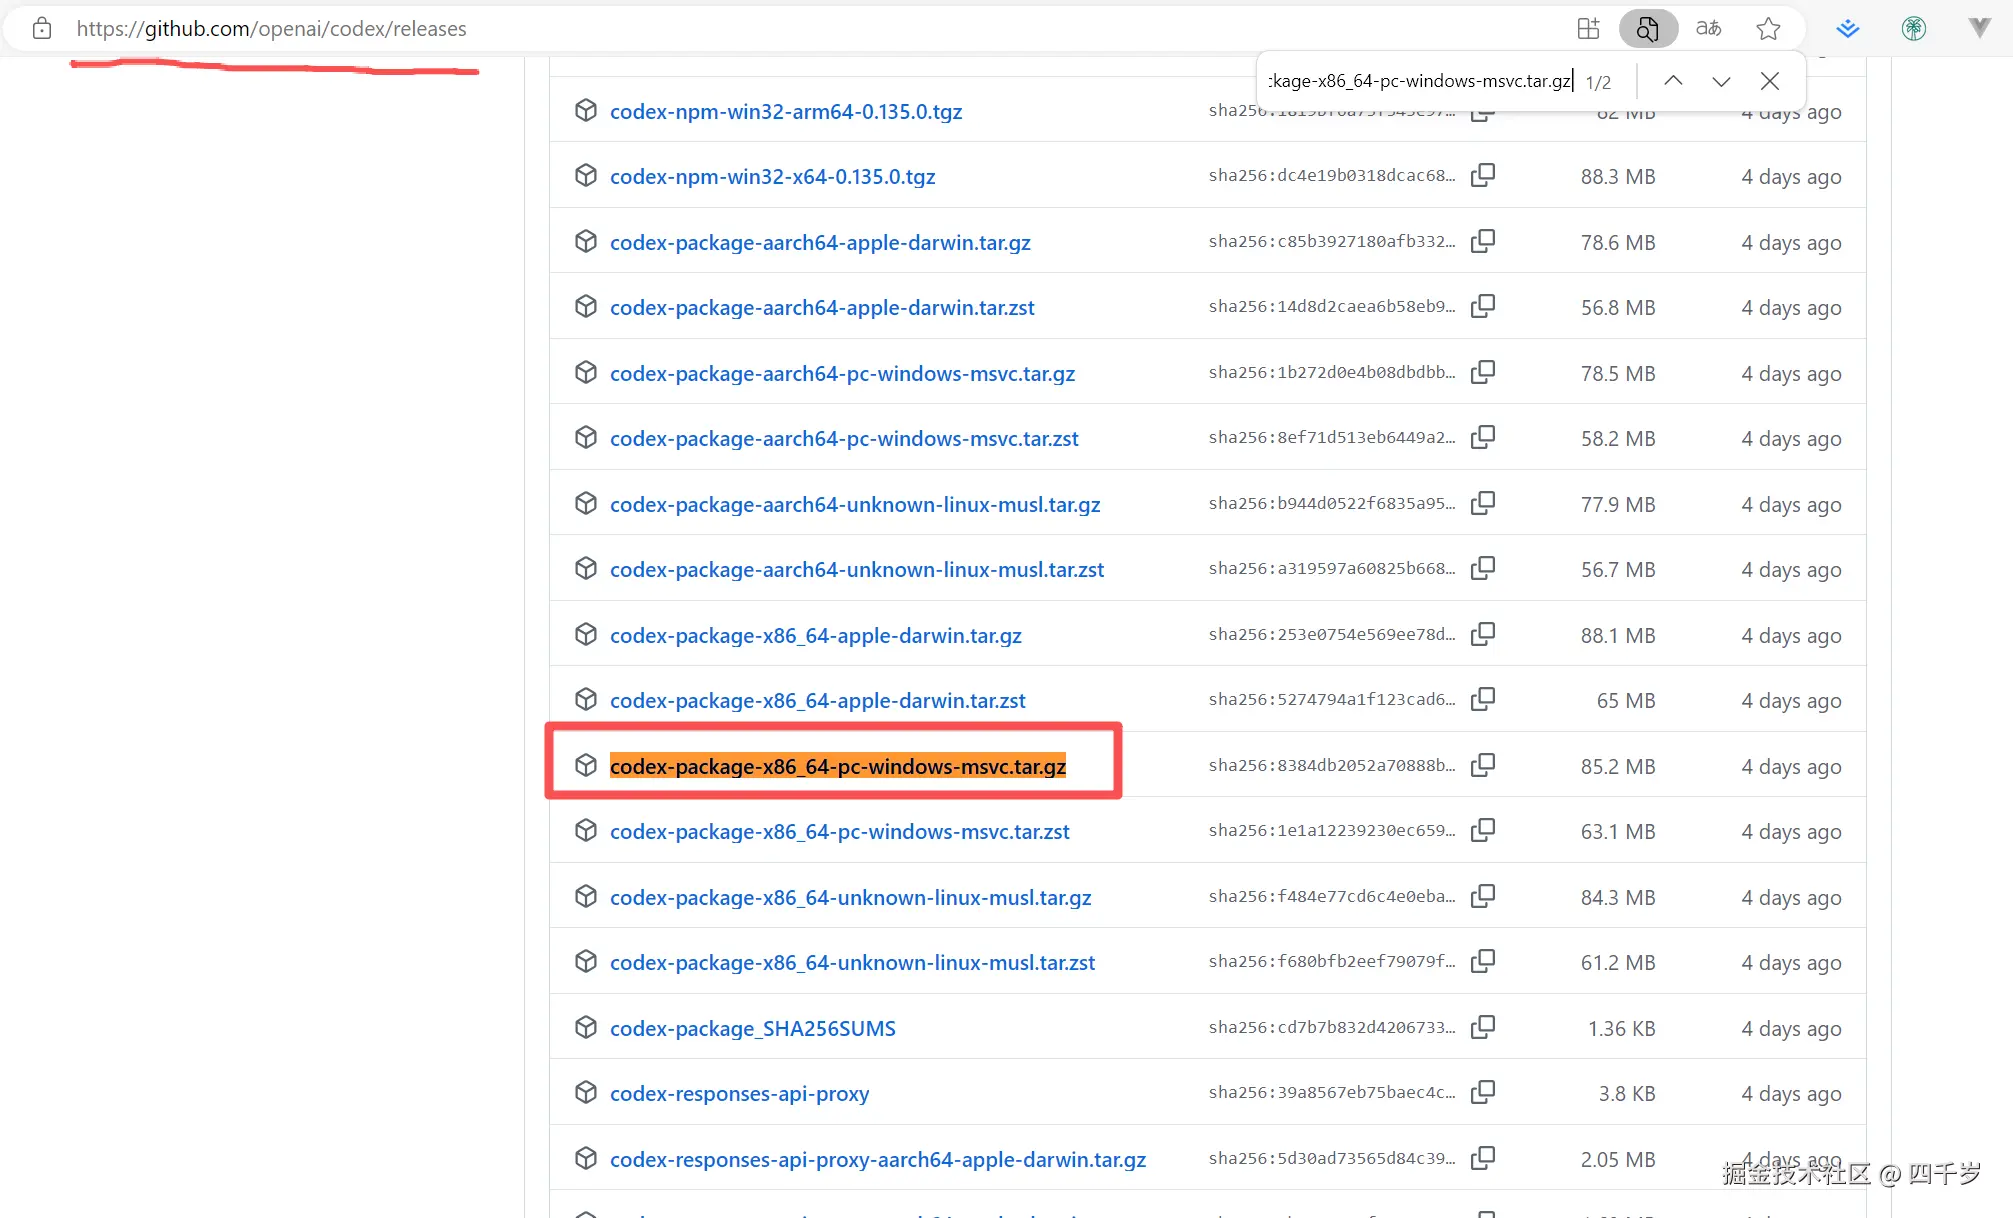Viewport: 2013px width, 1218px height.
Task: Copy sha256 of aarch64-unknown-linux-musl.tar.gz package
Action: click(x=1483, y=503)
